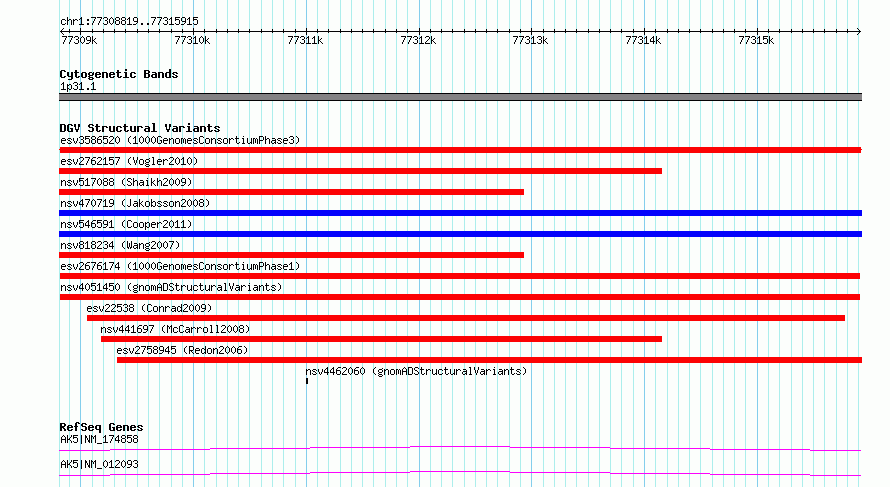The width and height of the screenshot is (890, 487).
Task: Click blue bar under nsv470719 label
Action: [x=460, y=213]
